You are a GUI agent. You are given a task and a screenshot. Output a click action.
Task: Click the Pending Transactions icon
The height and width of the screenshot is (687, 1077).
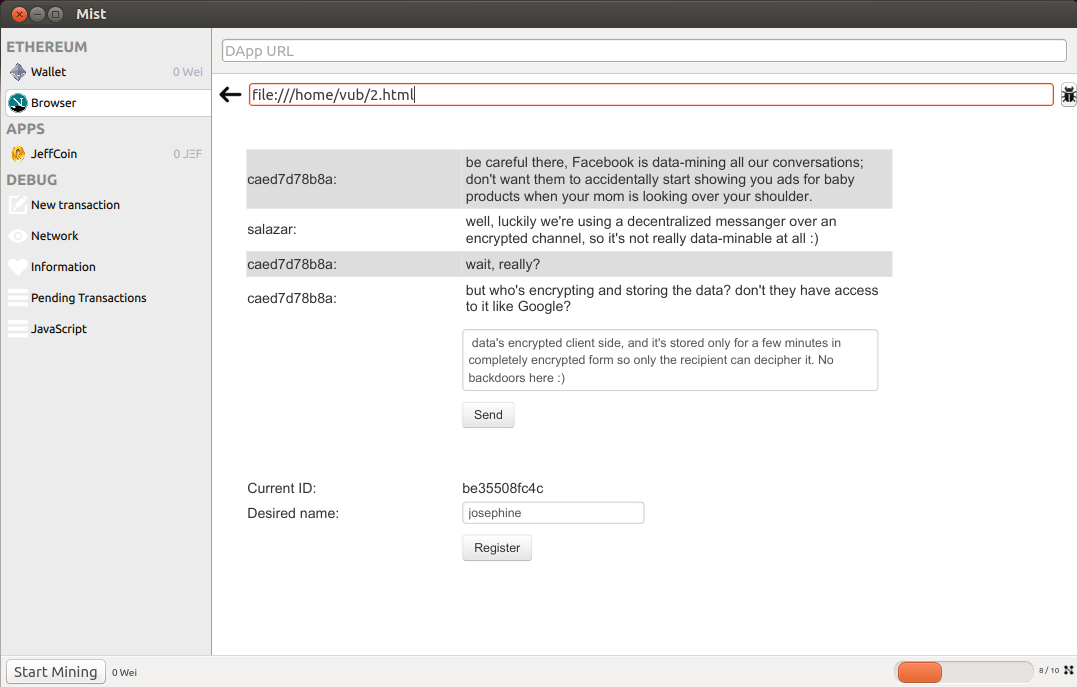point(17,298)
